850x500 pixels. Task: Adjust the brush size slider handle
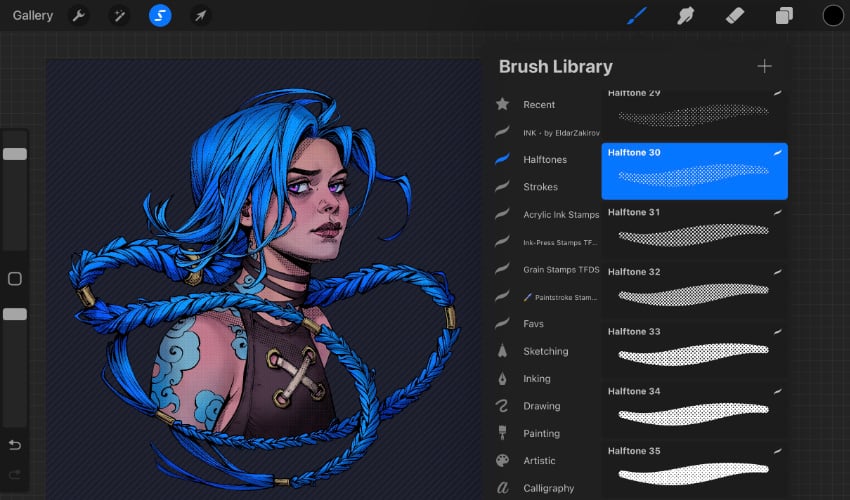pos(15,154)
